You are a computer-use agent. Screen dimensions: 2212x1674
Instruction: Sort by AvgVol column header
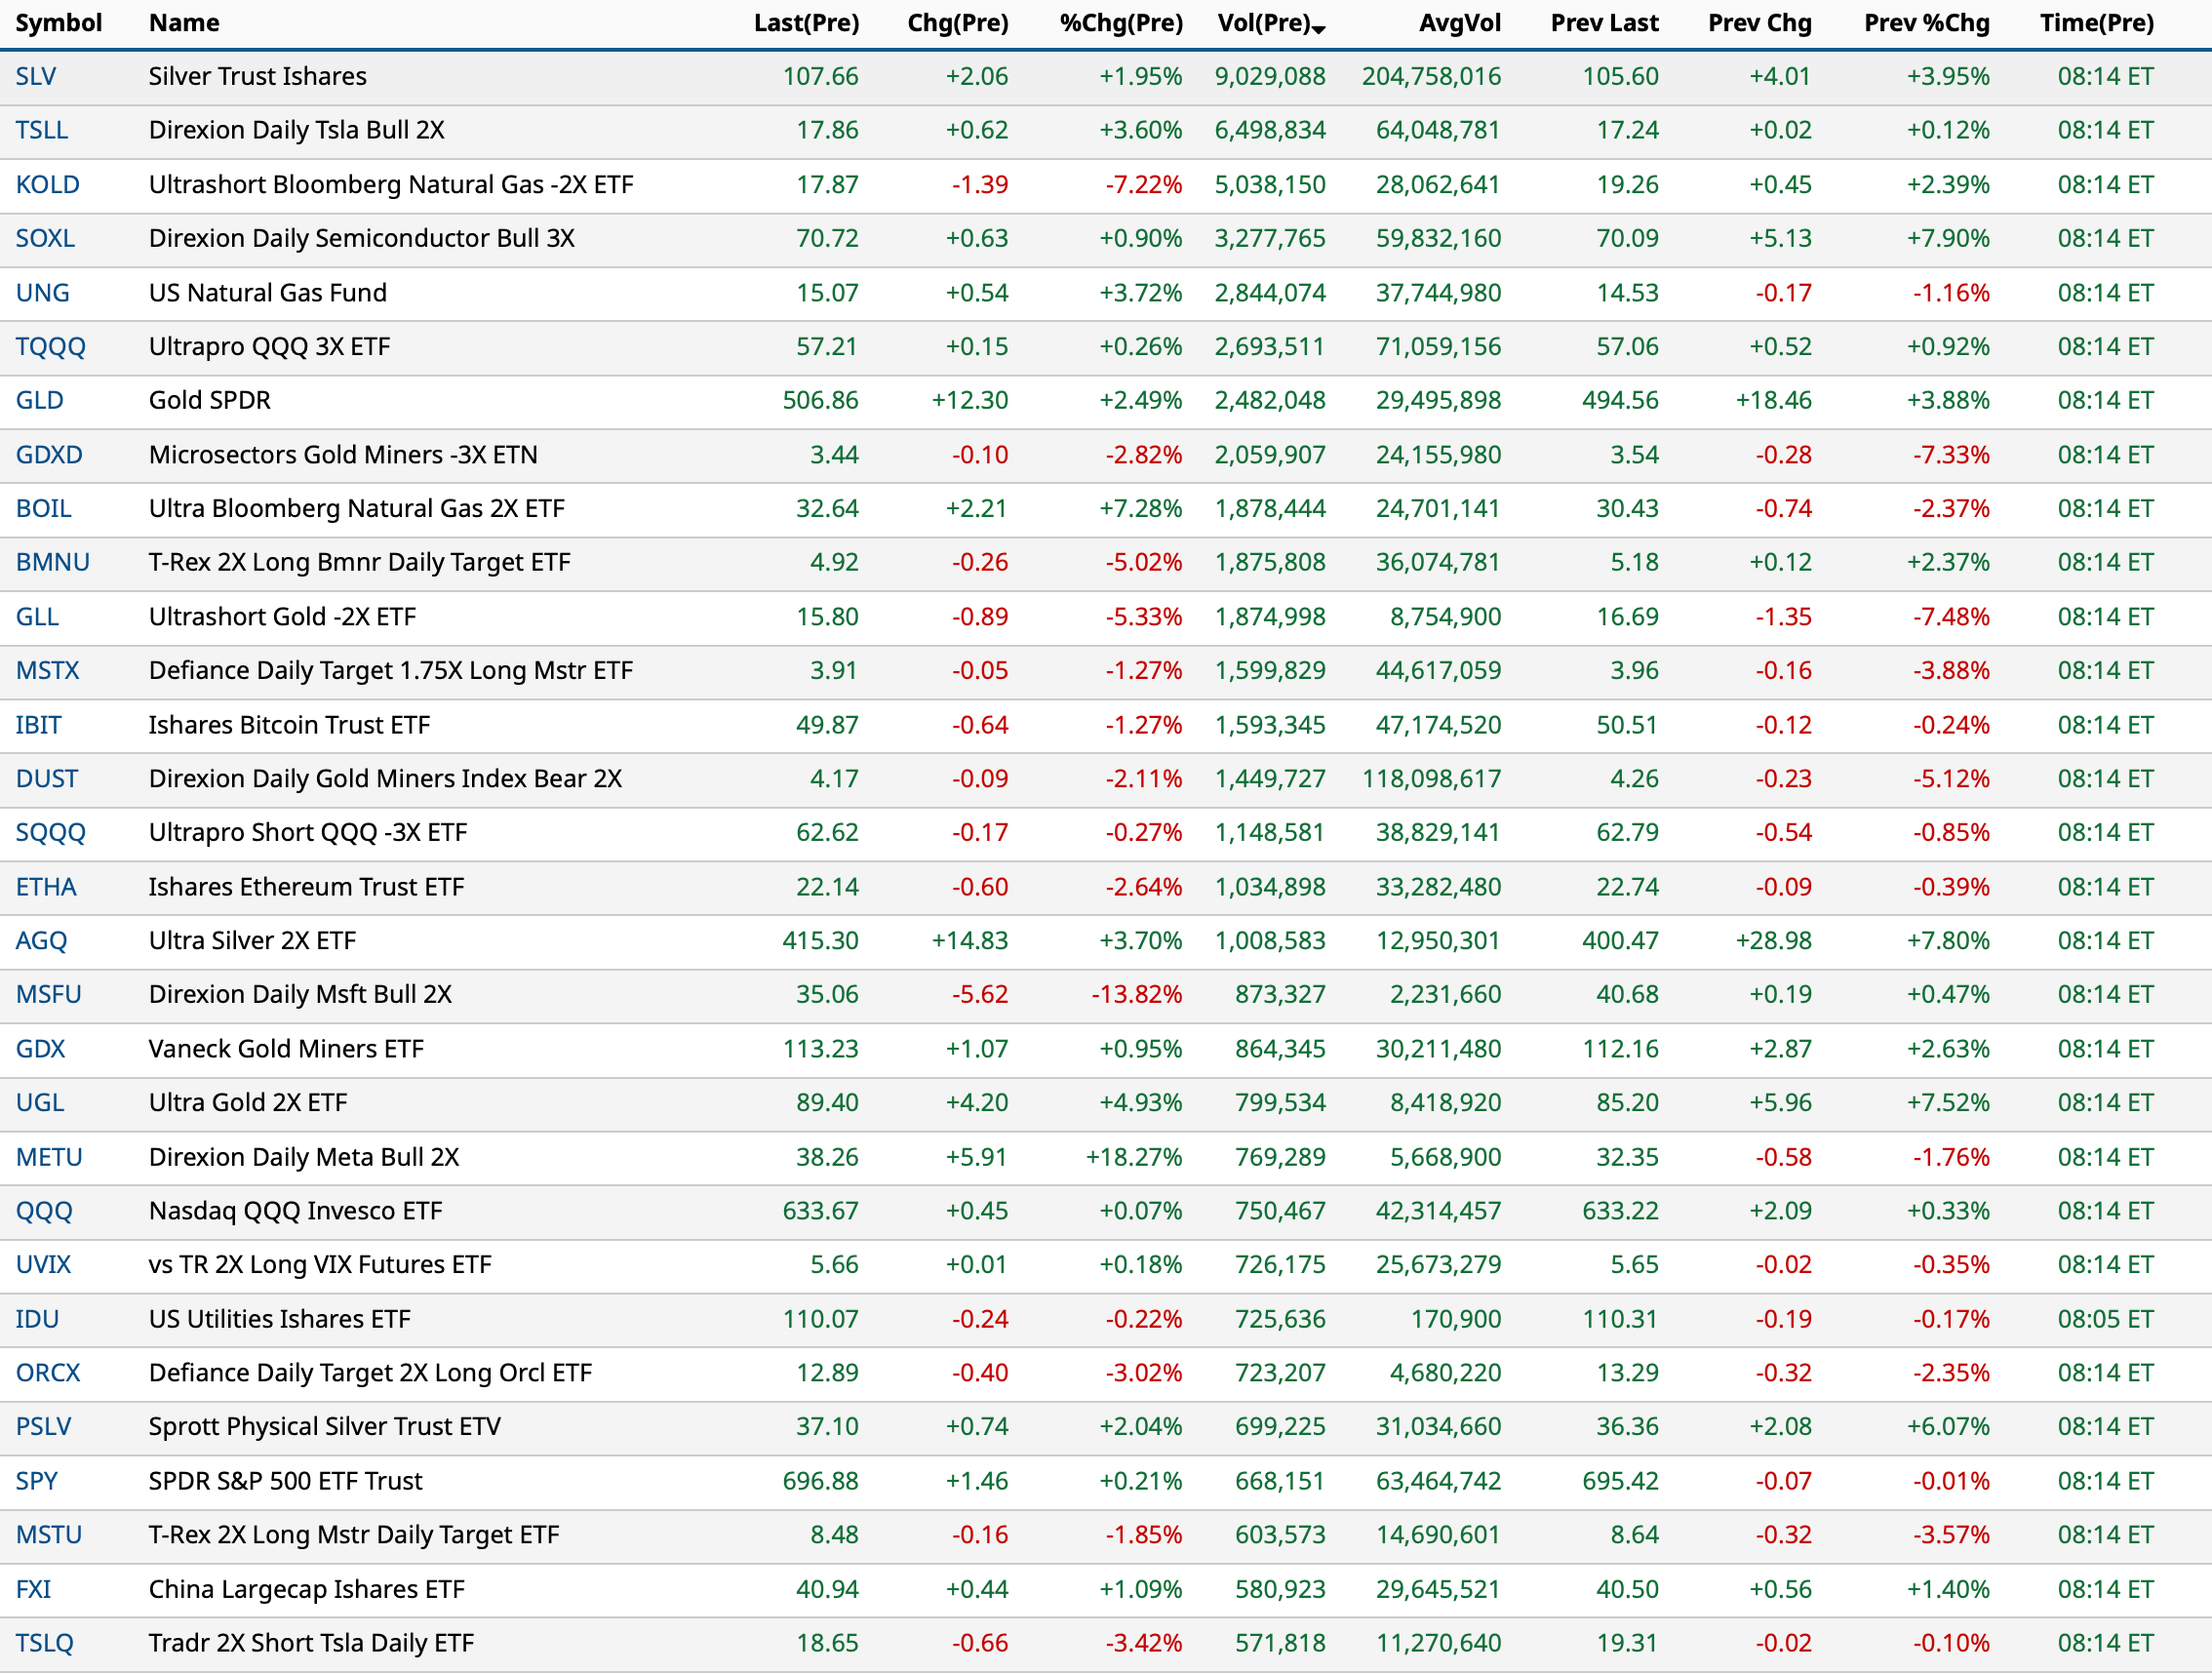point(1459,23)
